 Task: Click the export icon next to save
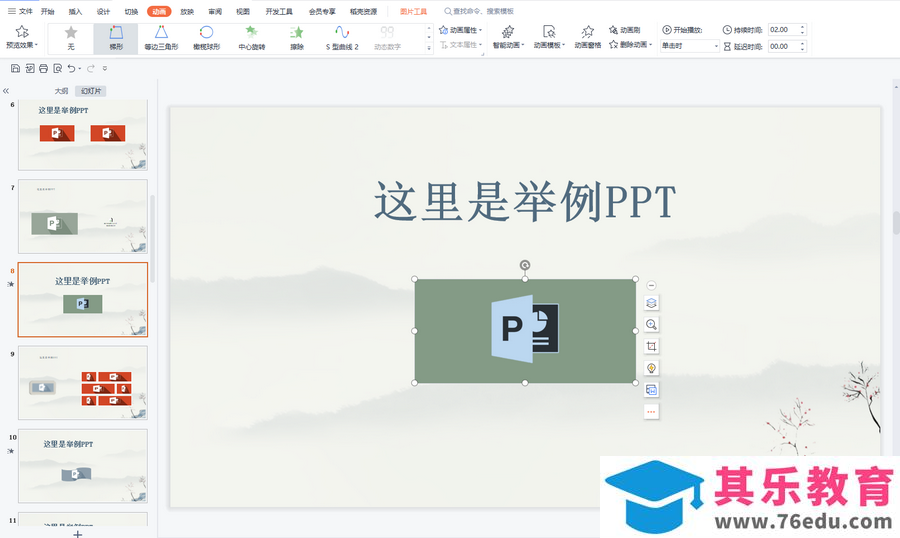[x=30, y=68]
